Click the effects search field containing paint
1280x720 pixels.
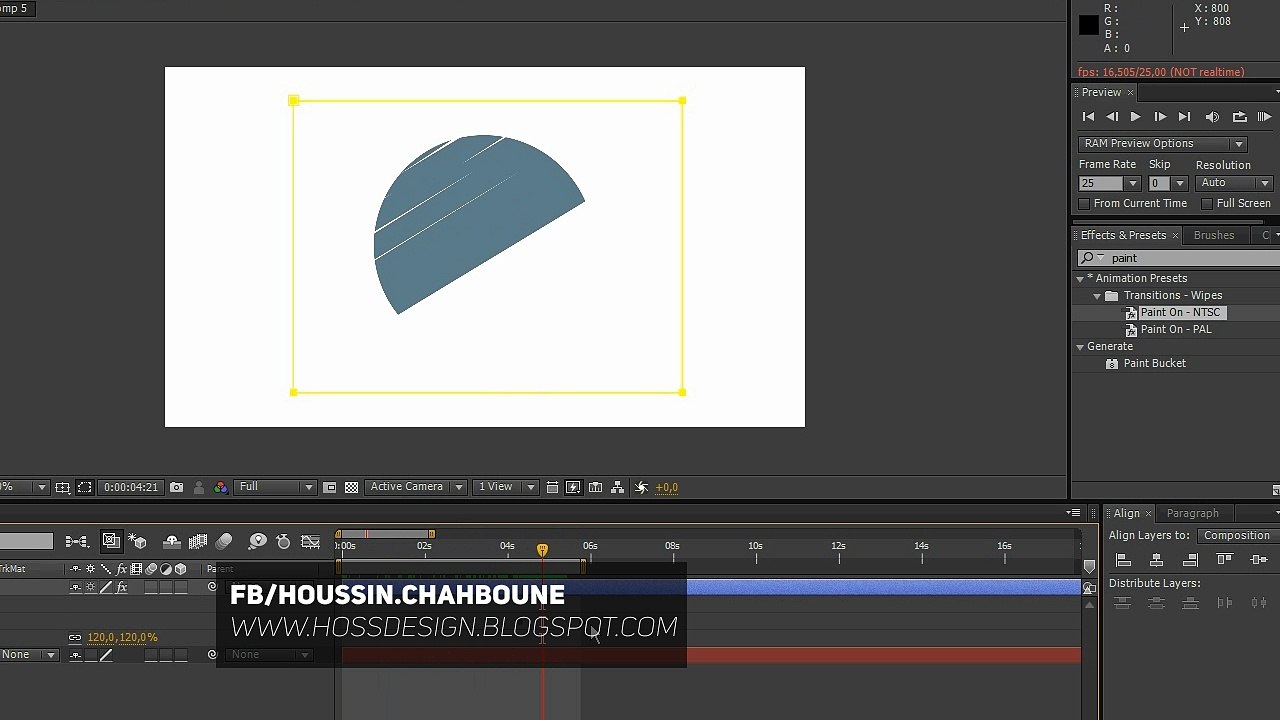1180,258
